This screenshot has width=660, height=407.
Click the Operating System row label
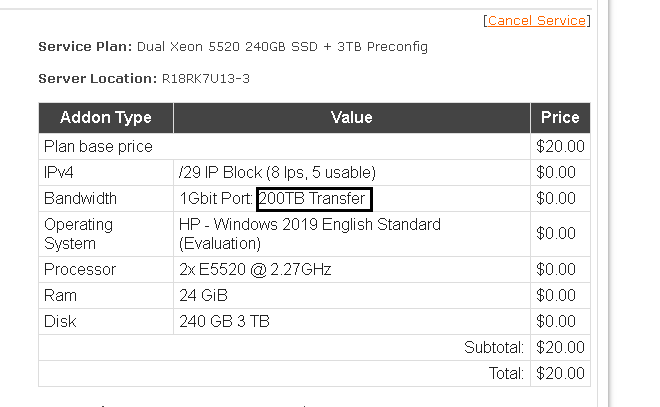click(78, 234)
